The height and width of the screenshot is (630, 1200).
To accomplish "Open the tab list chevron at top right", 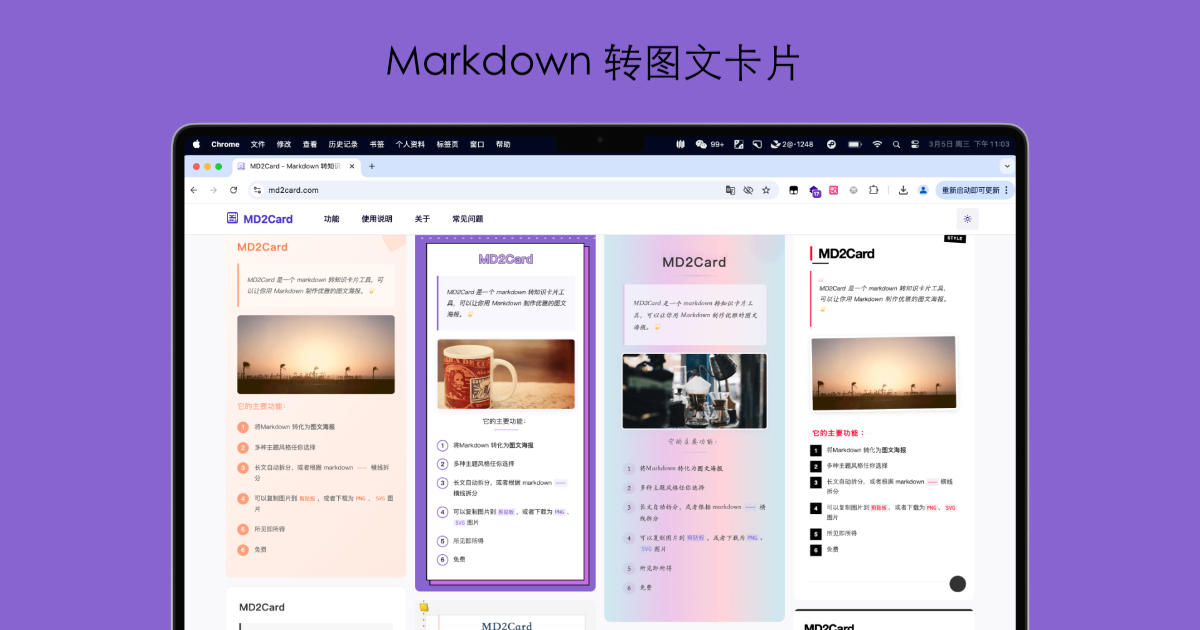I will [x=1005, y=166].
